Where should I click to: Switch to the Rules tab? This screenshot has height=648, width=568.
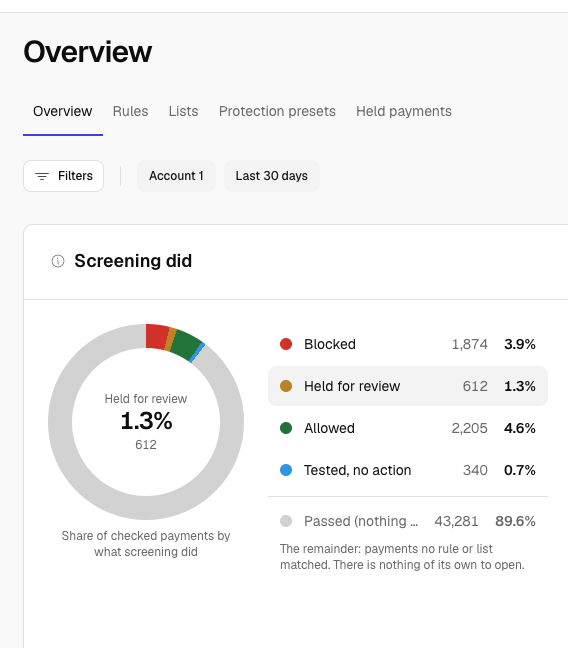coord(130,111)
